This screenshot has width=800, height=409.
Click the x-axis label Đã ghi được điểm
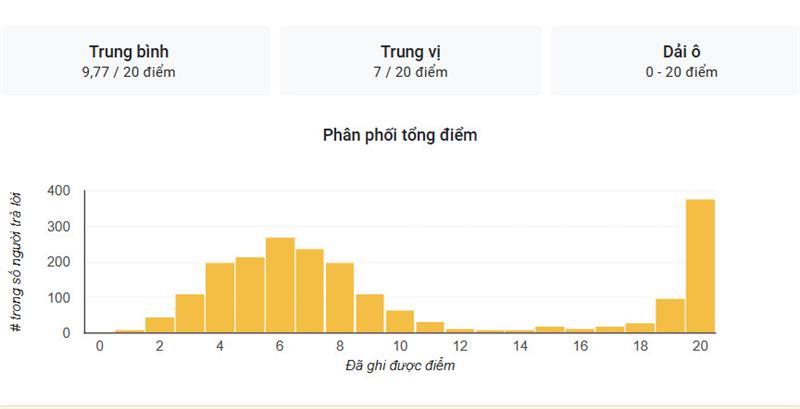coord(399,365)
